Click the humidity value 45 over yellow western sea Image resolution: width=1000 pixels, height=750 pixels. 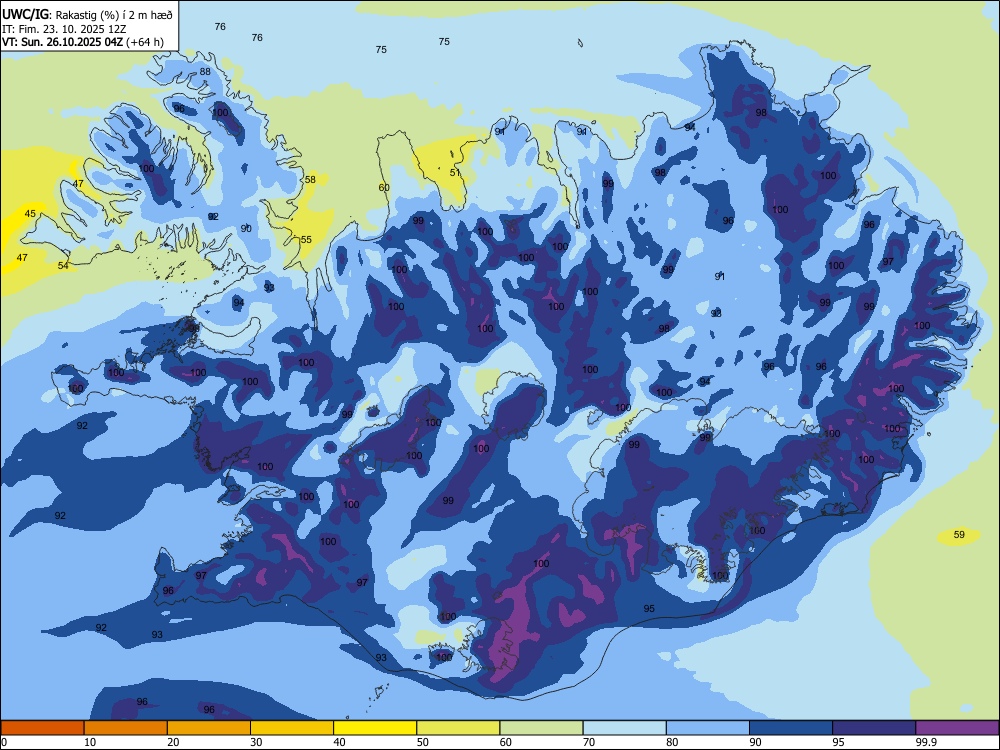point(30,214)
